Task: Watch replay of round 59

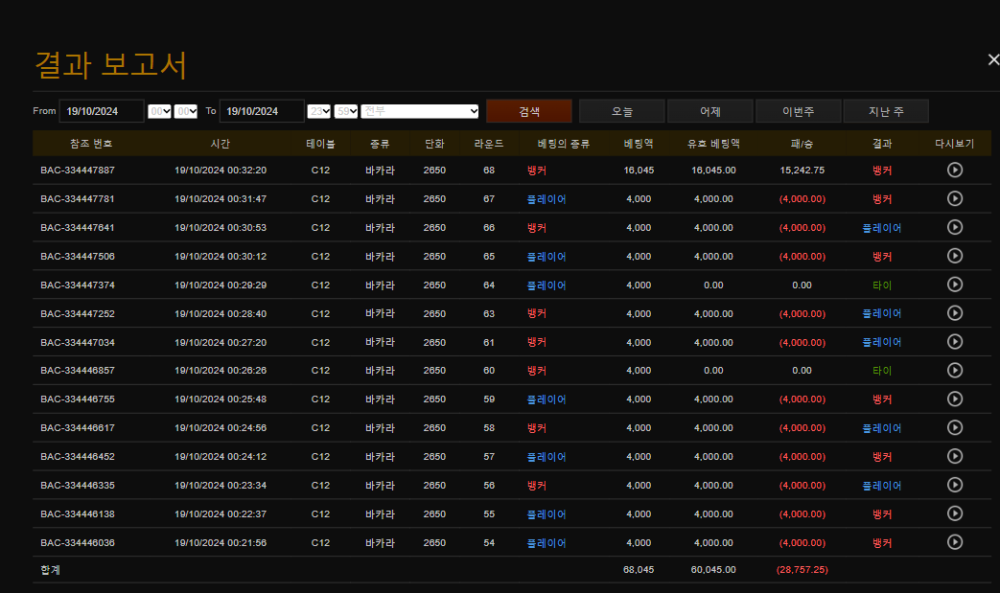Action: (x=954, y=399)
